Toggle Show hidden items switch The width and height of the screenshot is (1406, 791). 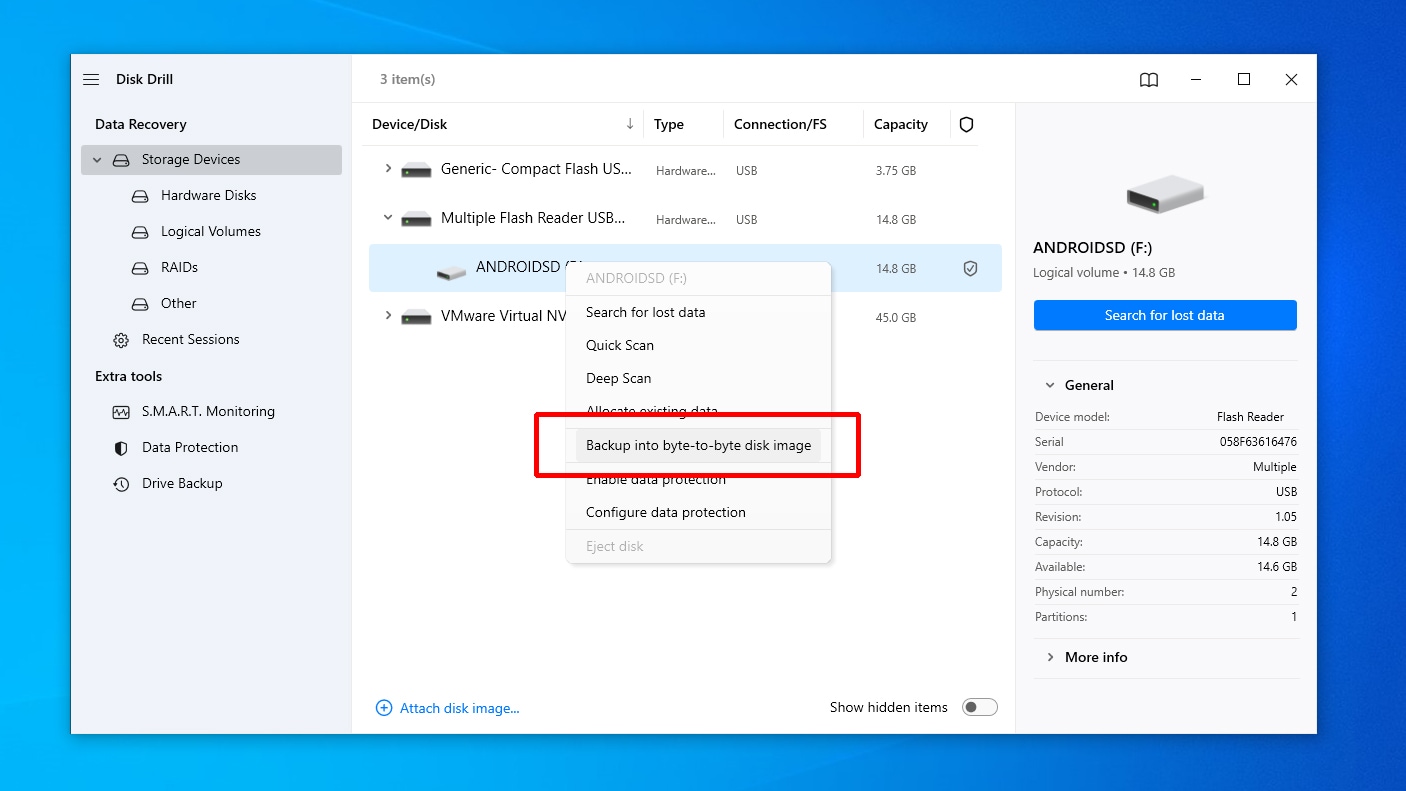click(x=979, y=707)
